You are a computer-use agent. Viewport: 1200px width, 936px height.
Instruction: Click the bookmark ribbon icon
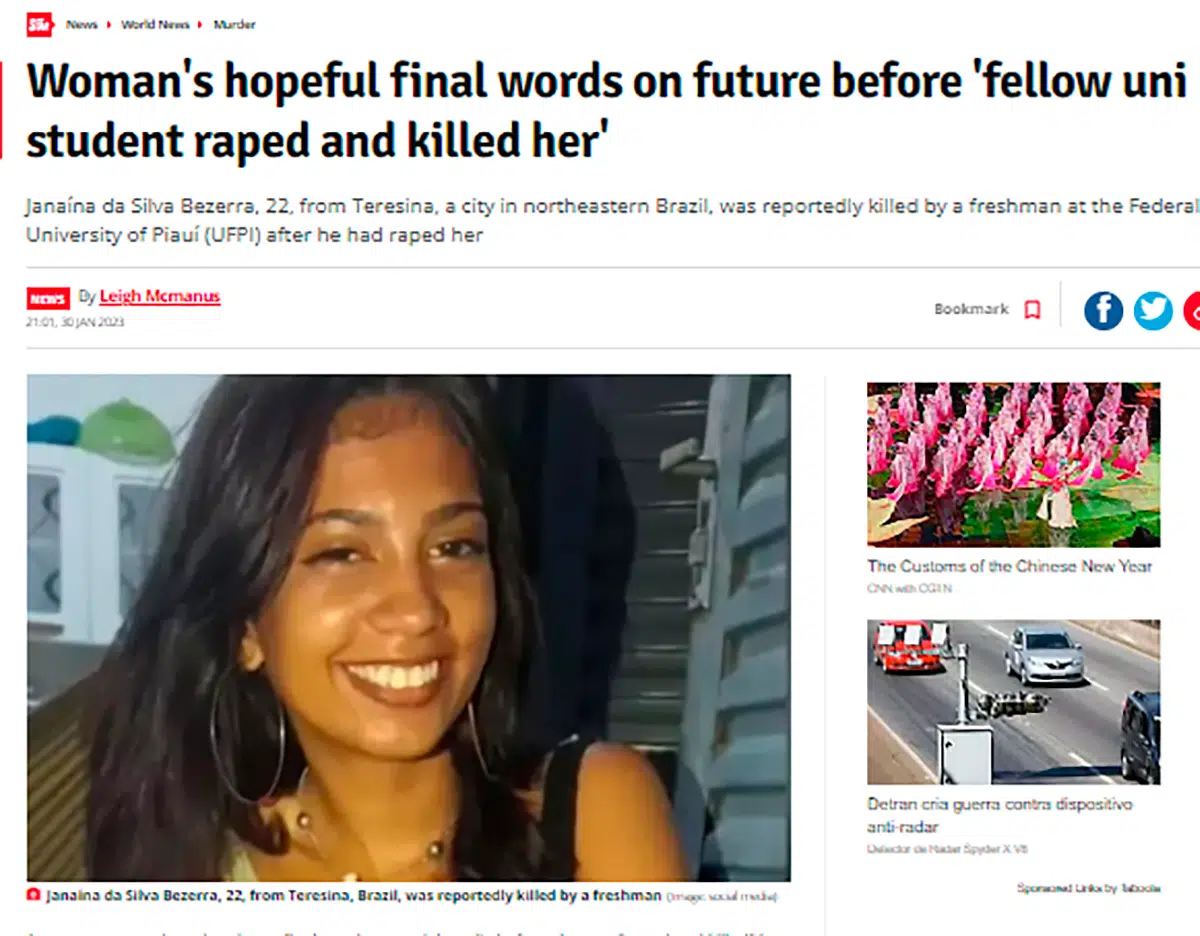pos(1033,310)
